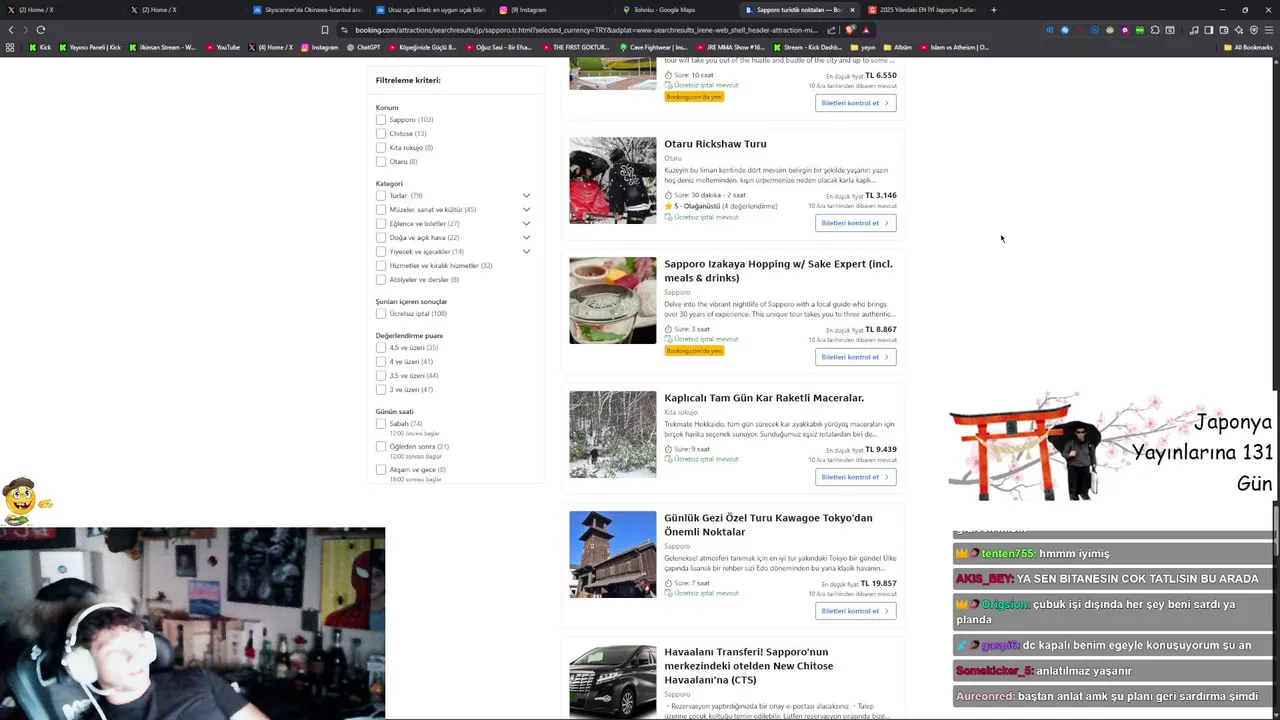This screenshot has height=720, width=1280.
Task: Open the browser hamburger menu
Action: pos(1269,30)
